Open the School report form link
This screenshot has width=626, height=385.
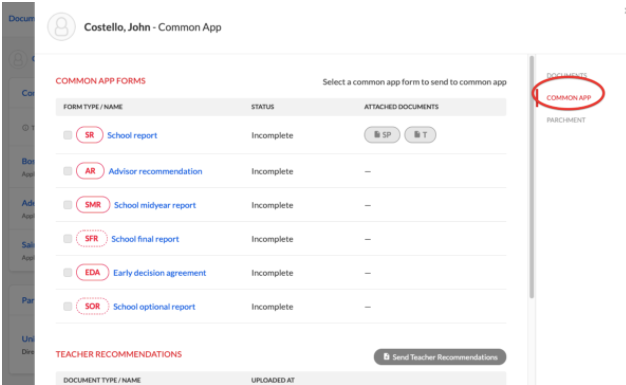click(132, 135)
